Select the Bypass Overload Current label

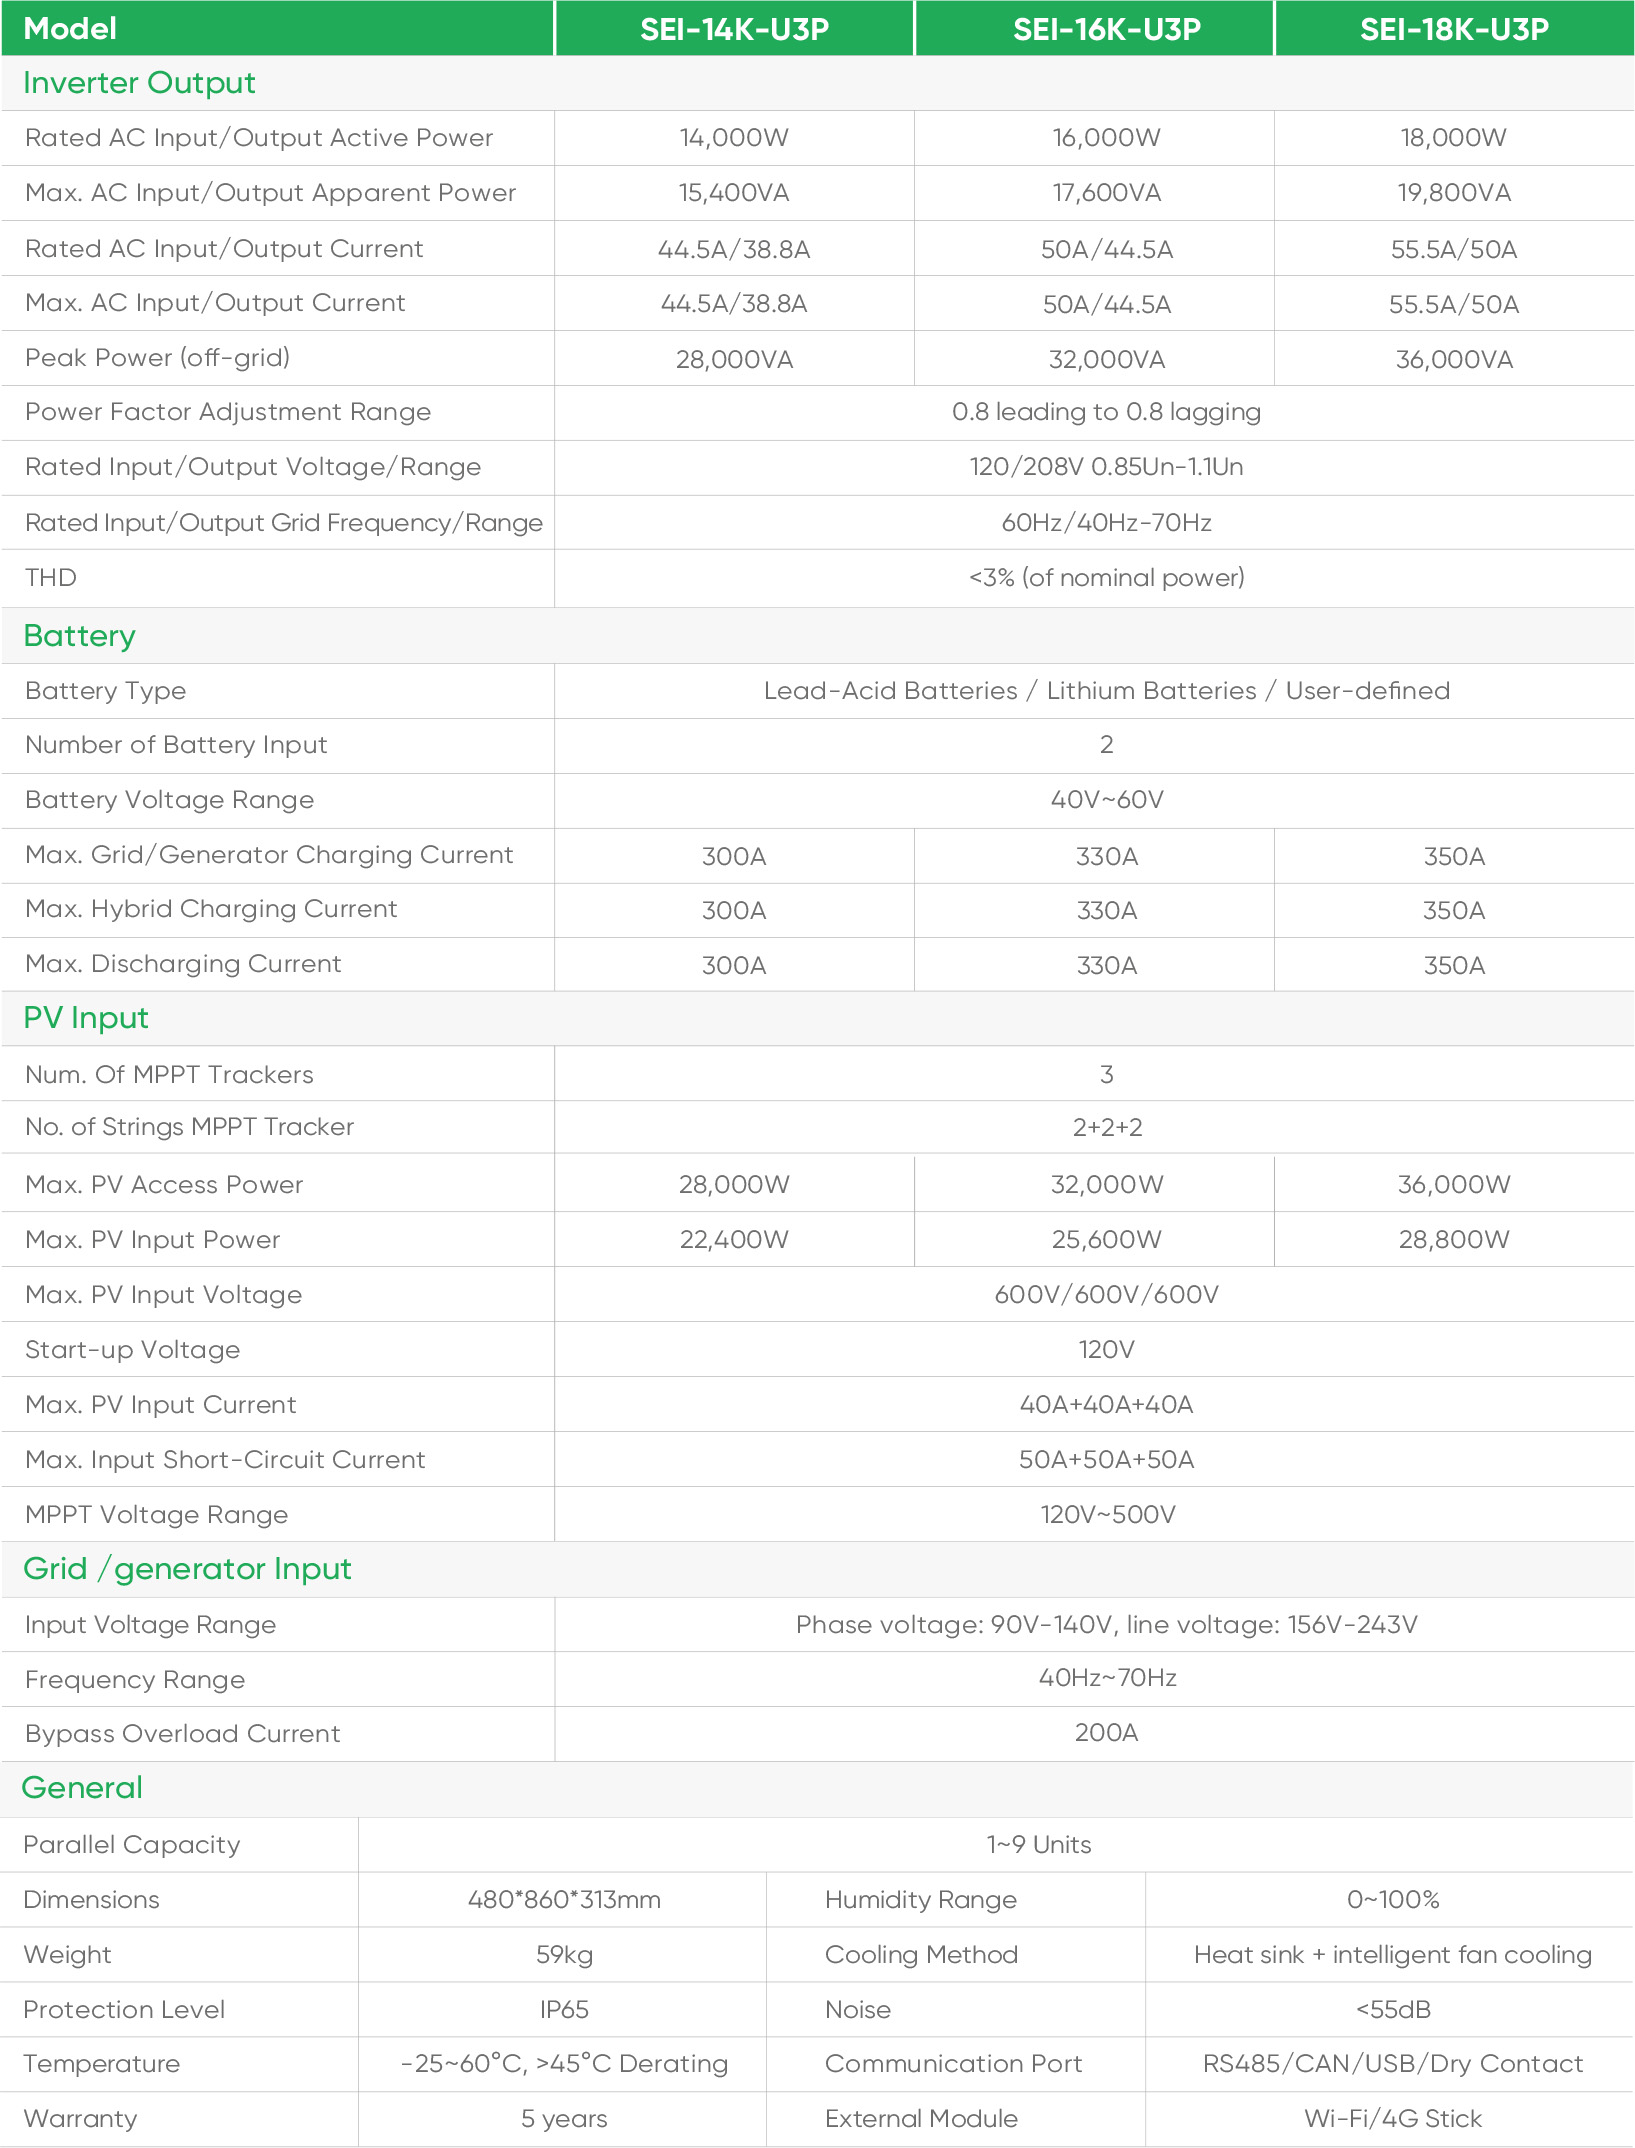(x=183, y=1734)
